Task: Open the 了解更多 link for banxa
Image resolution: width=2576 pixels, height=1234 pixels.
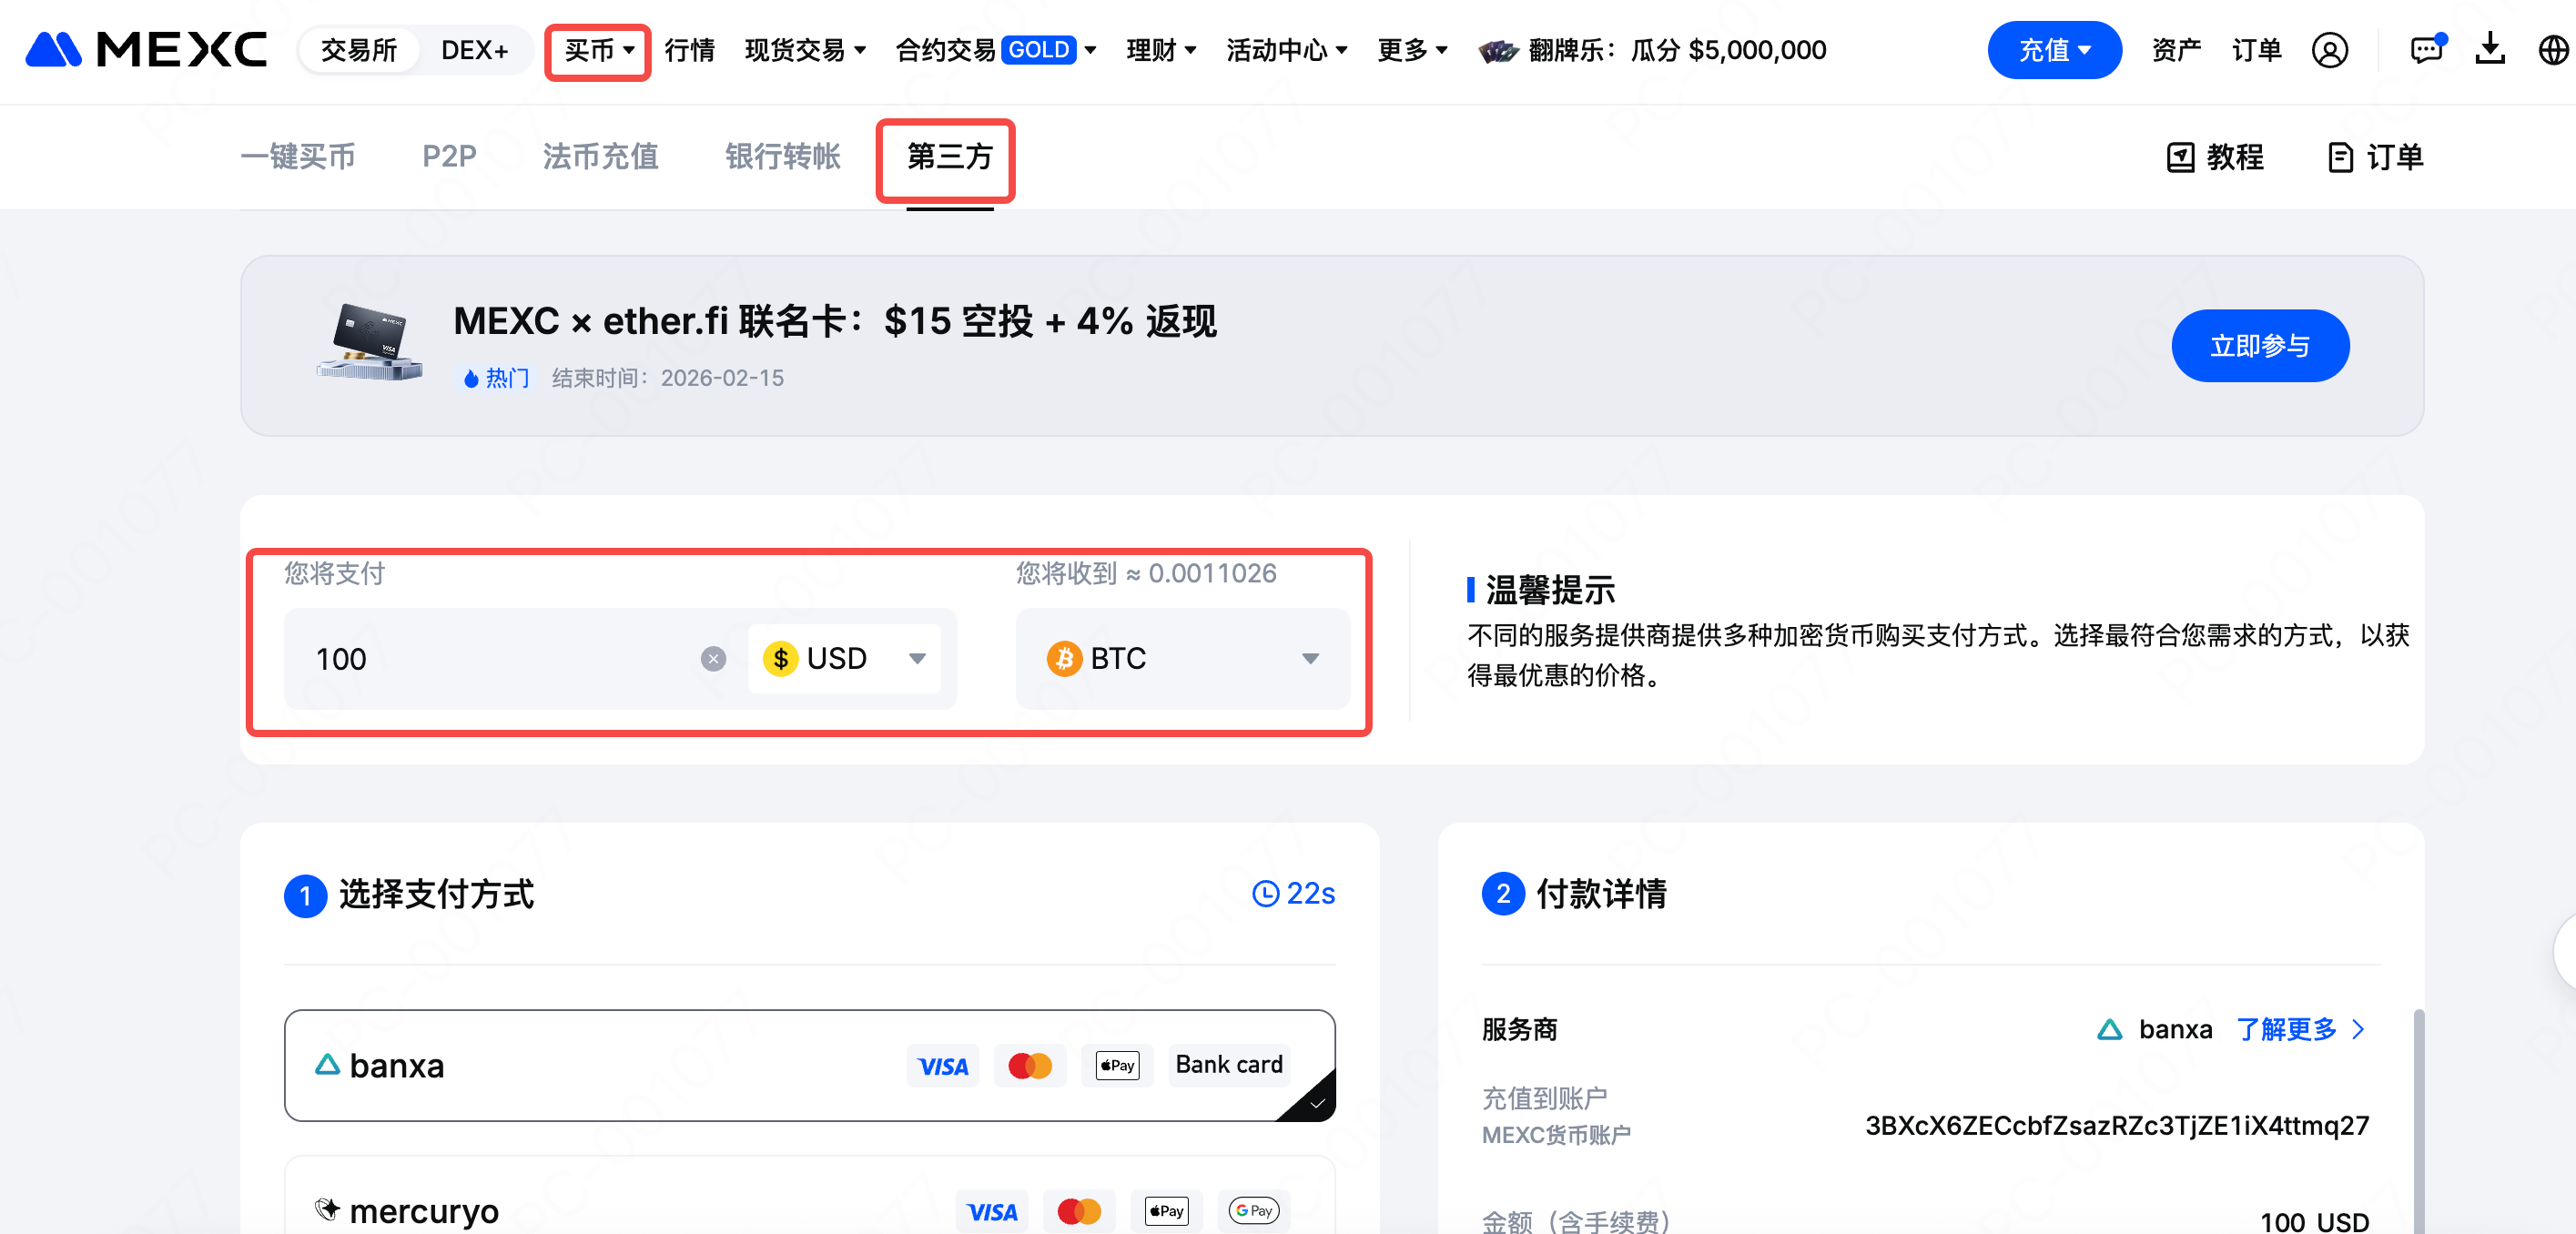Action: click(2299, 1029)
